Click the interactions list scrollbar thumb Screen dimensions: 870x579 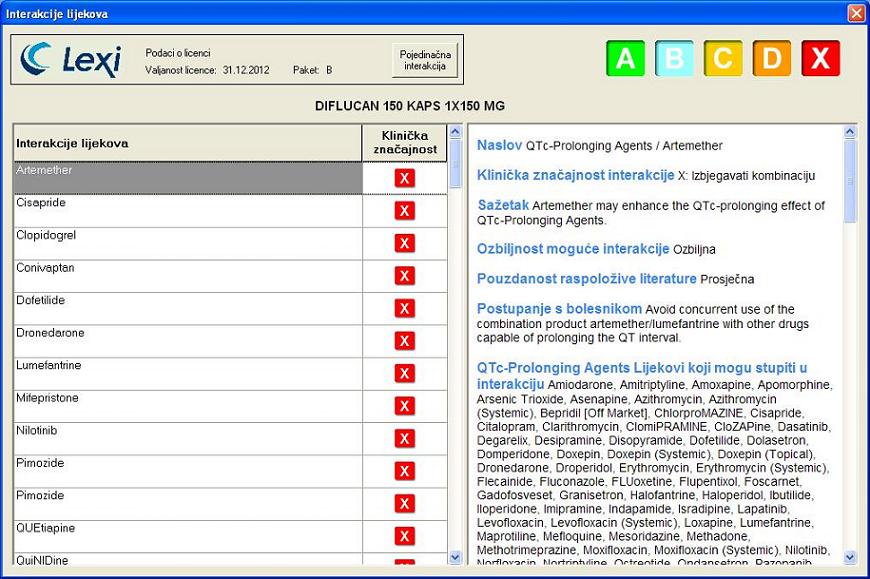455,164
